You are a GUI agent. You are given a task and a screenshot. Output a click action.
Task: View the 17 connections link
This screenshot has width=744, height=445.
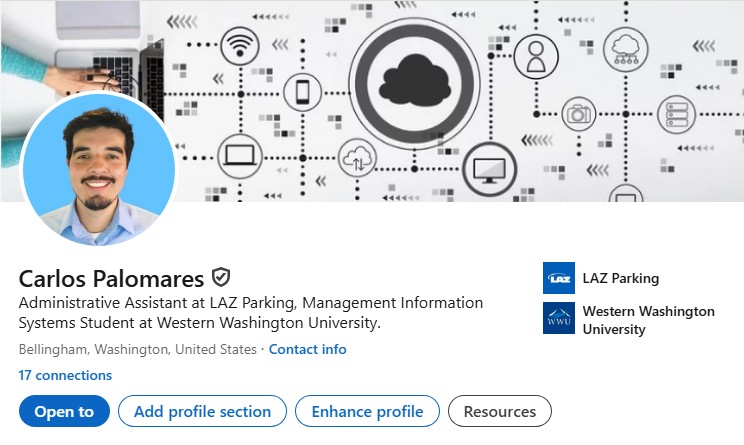click(65, 375)
